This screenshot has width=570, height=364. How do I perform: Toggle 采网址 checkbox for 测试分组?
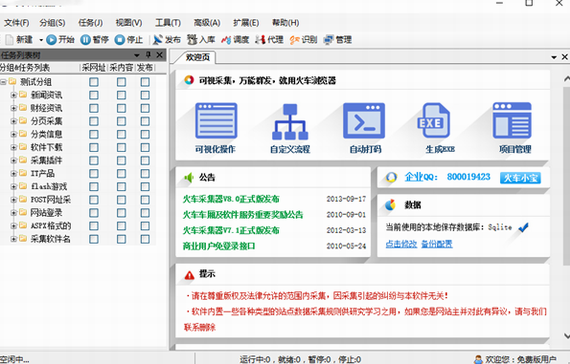[94, 82]
